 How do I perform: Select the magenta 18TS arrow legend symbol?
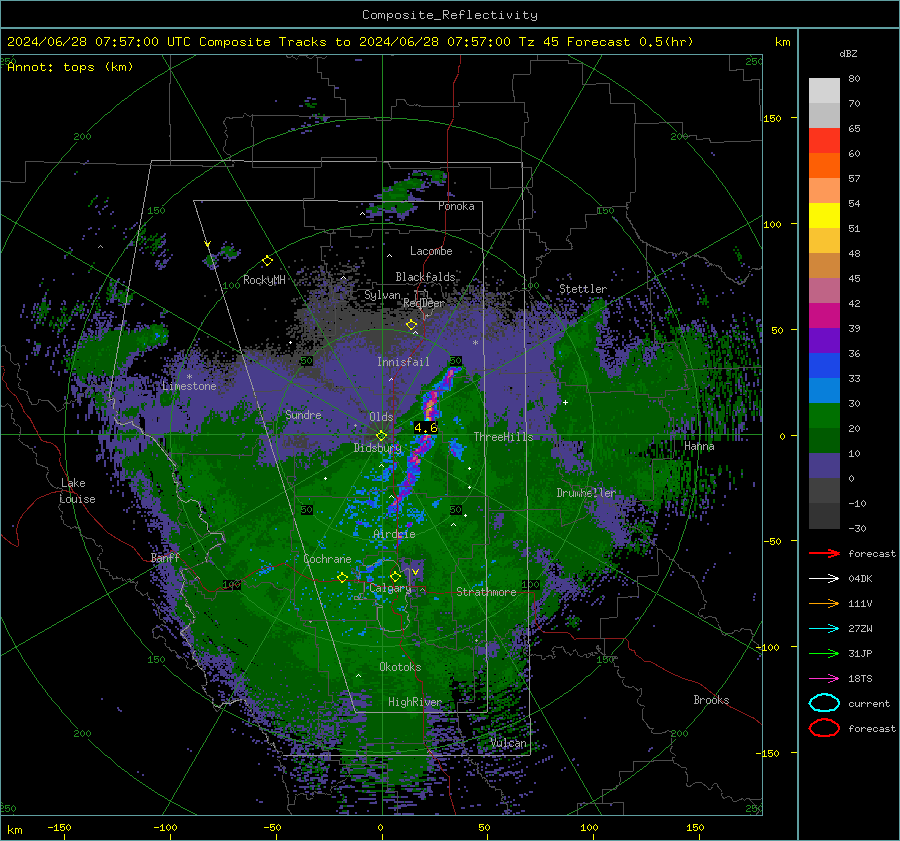(x=824, y=679)
